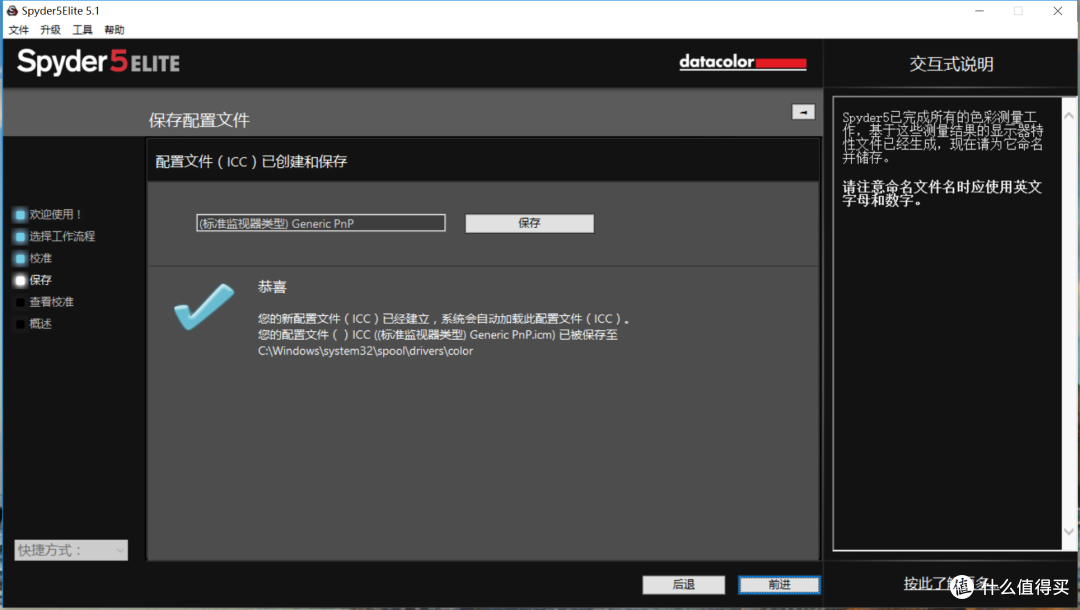Screen dimensions: 1080x610
Task: Click the Spyder5Elite title bar app icon
Action: 12,10
